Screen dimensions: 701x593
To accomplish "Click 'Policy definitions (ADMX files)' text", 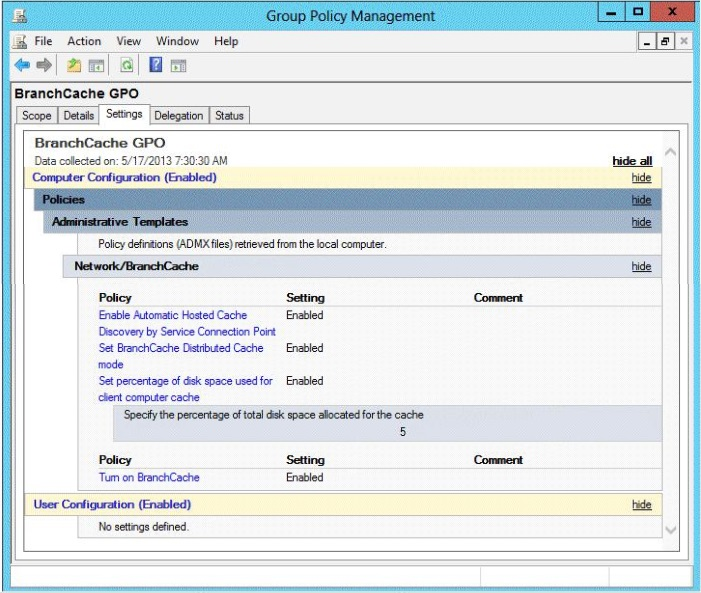I will click(x=242, y=244).
